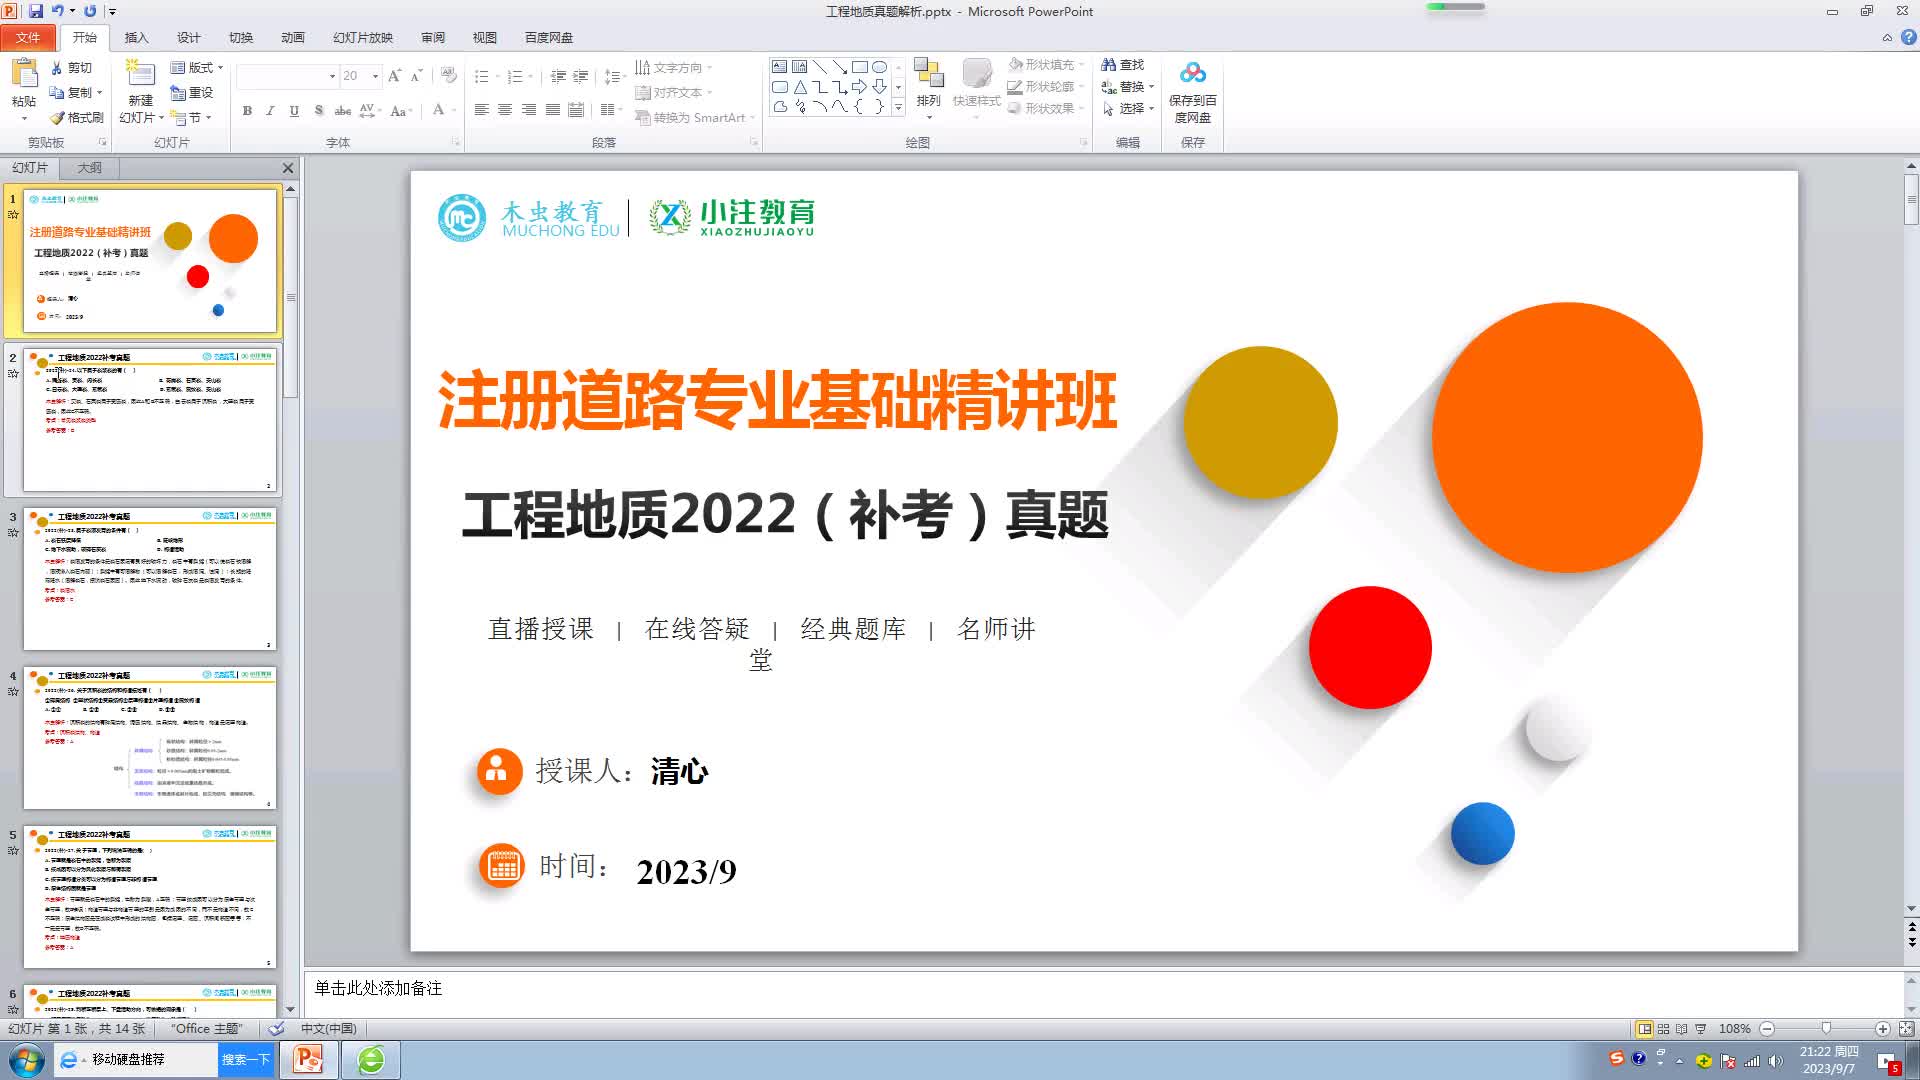1920x1080 pixels.
Task: Click the Save icon in quick access toolbar
Action: (x=36, y=11)
